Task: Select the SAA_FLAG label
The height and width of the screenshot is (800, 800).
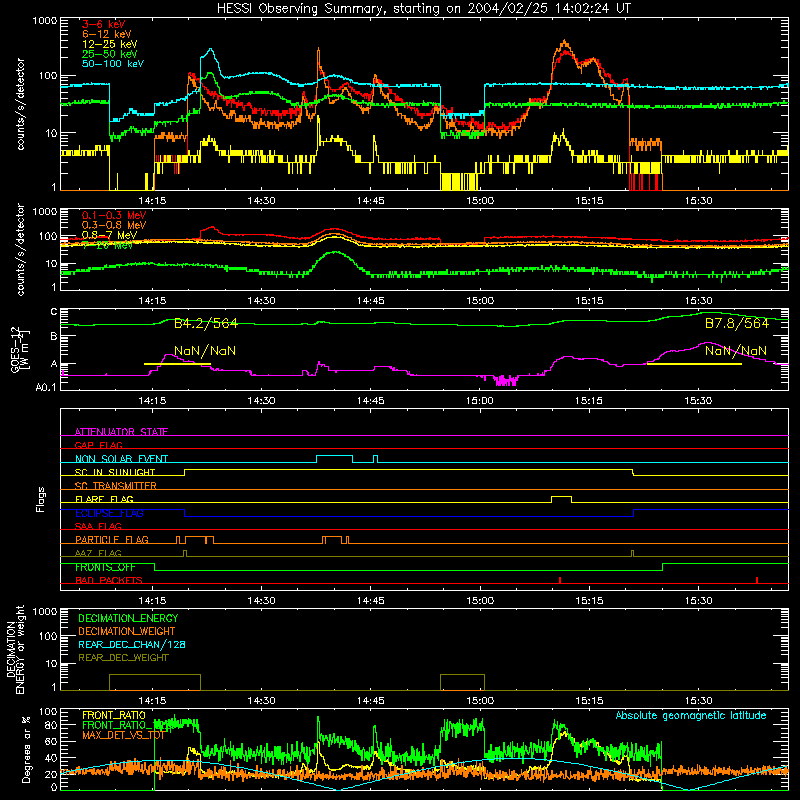Action: click(x=98, y=526)
